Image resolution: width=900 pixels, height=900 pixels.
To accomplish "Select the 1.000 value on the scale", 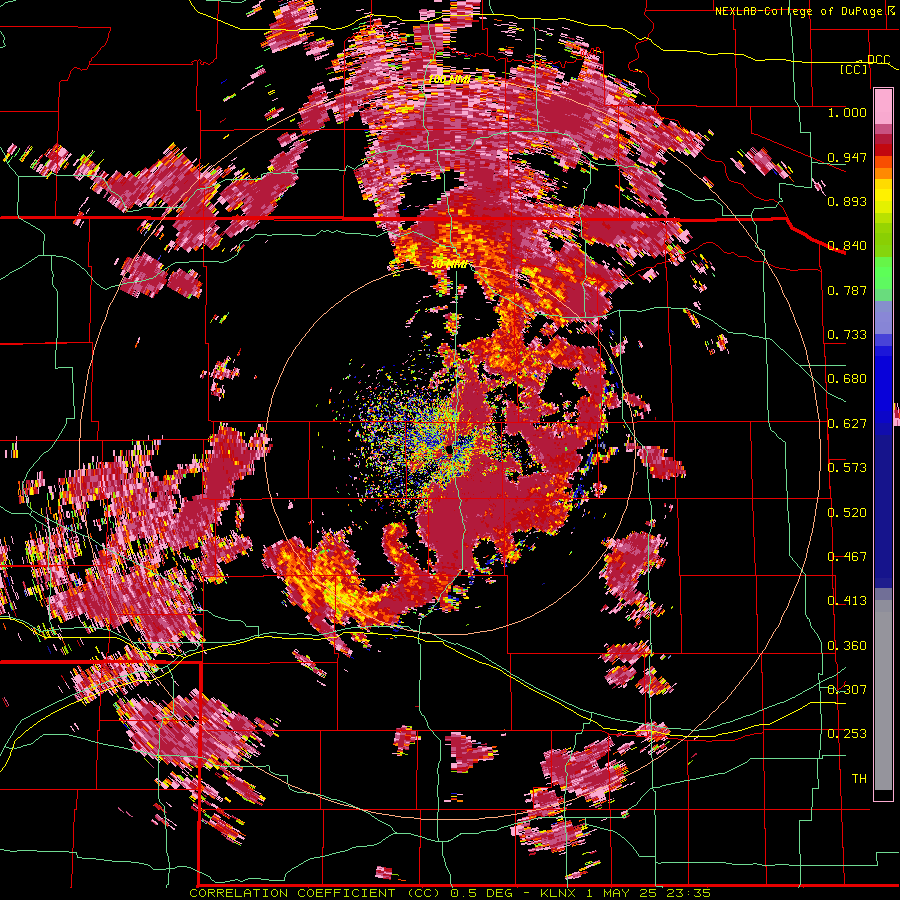I will (x=847, y=112).
